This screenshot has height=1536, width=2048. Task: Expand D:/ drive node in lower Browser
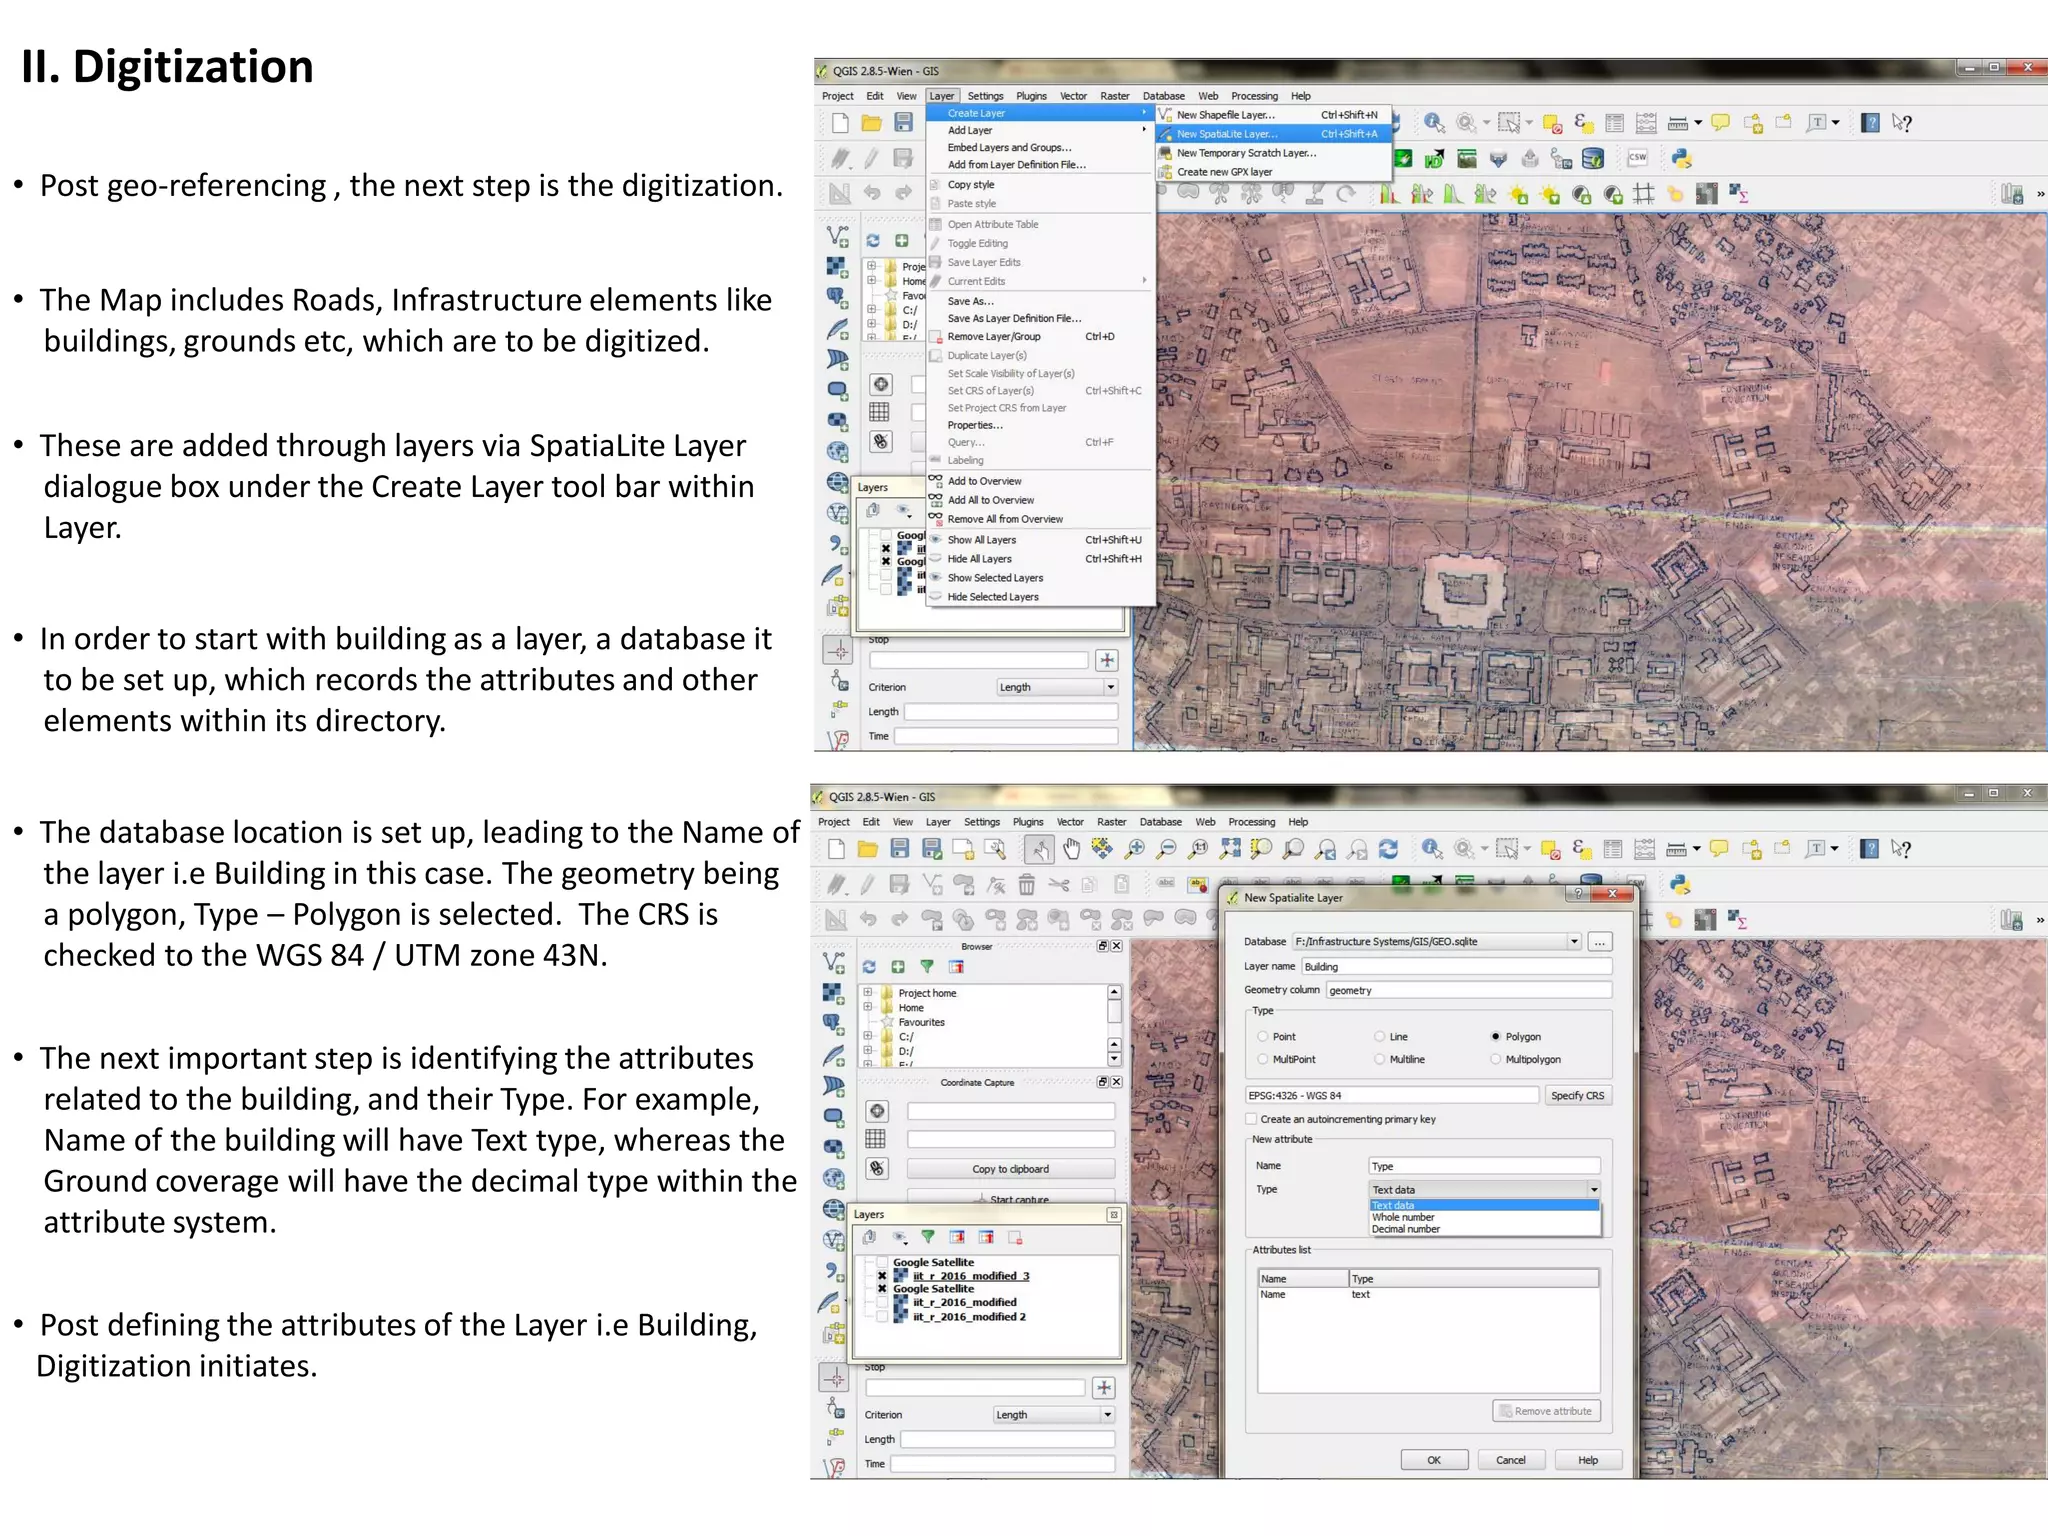click(868, 1051)
